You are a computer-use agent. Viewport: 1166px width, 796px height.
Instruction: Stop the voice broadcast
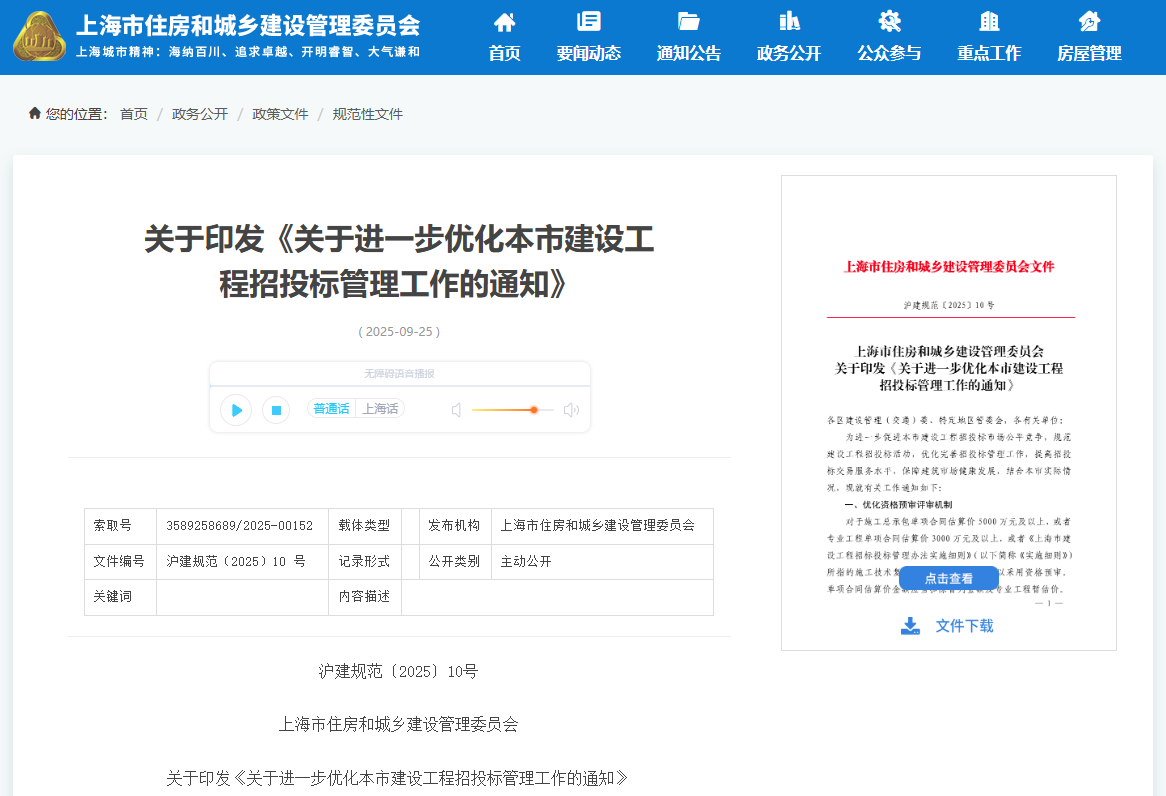[x=275, y=409]
